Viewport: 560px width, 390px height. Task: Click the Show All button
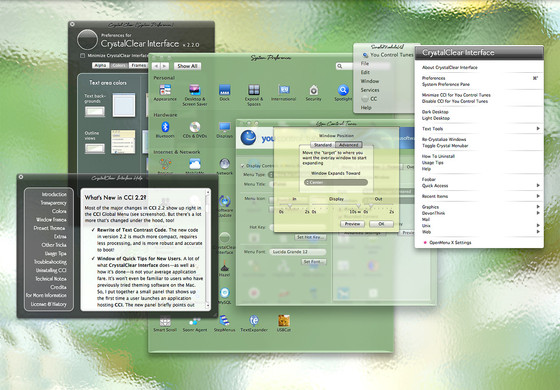point(188,66)
